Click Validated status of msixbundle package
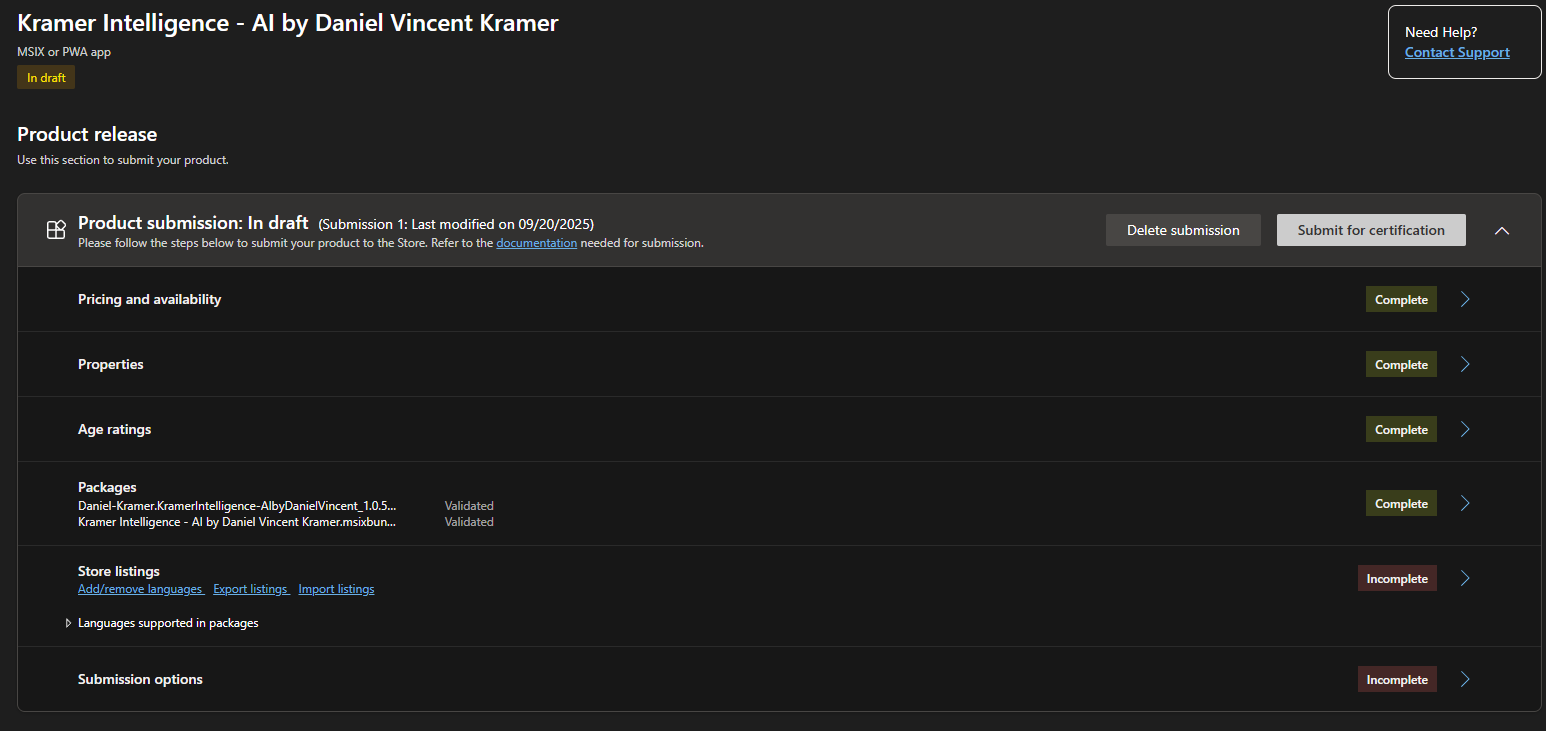Screen dimensions: 1546x731 click(x=469, y=522)
